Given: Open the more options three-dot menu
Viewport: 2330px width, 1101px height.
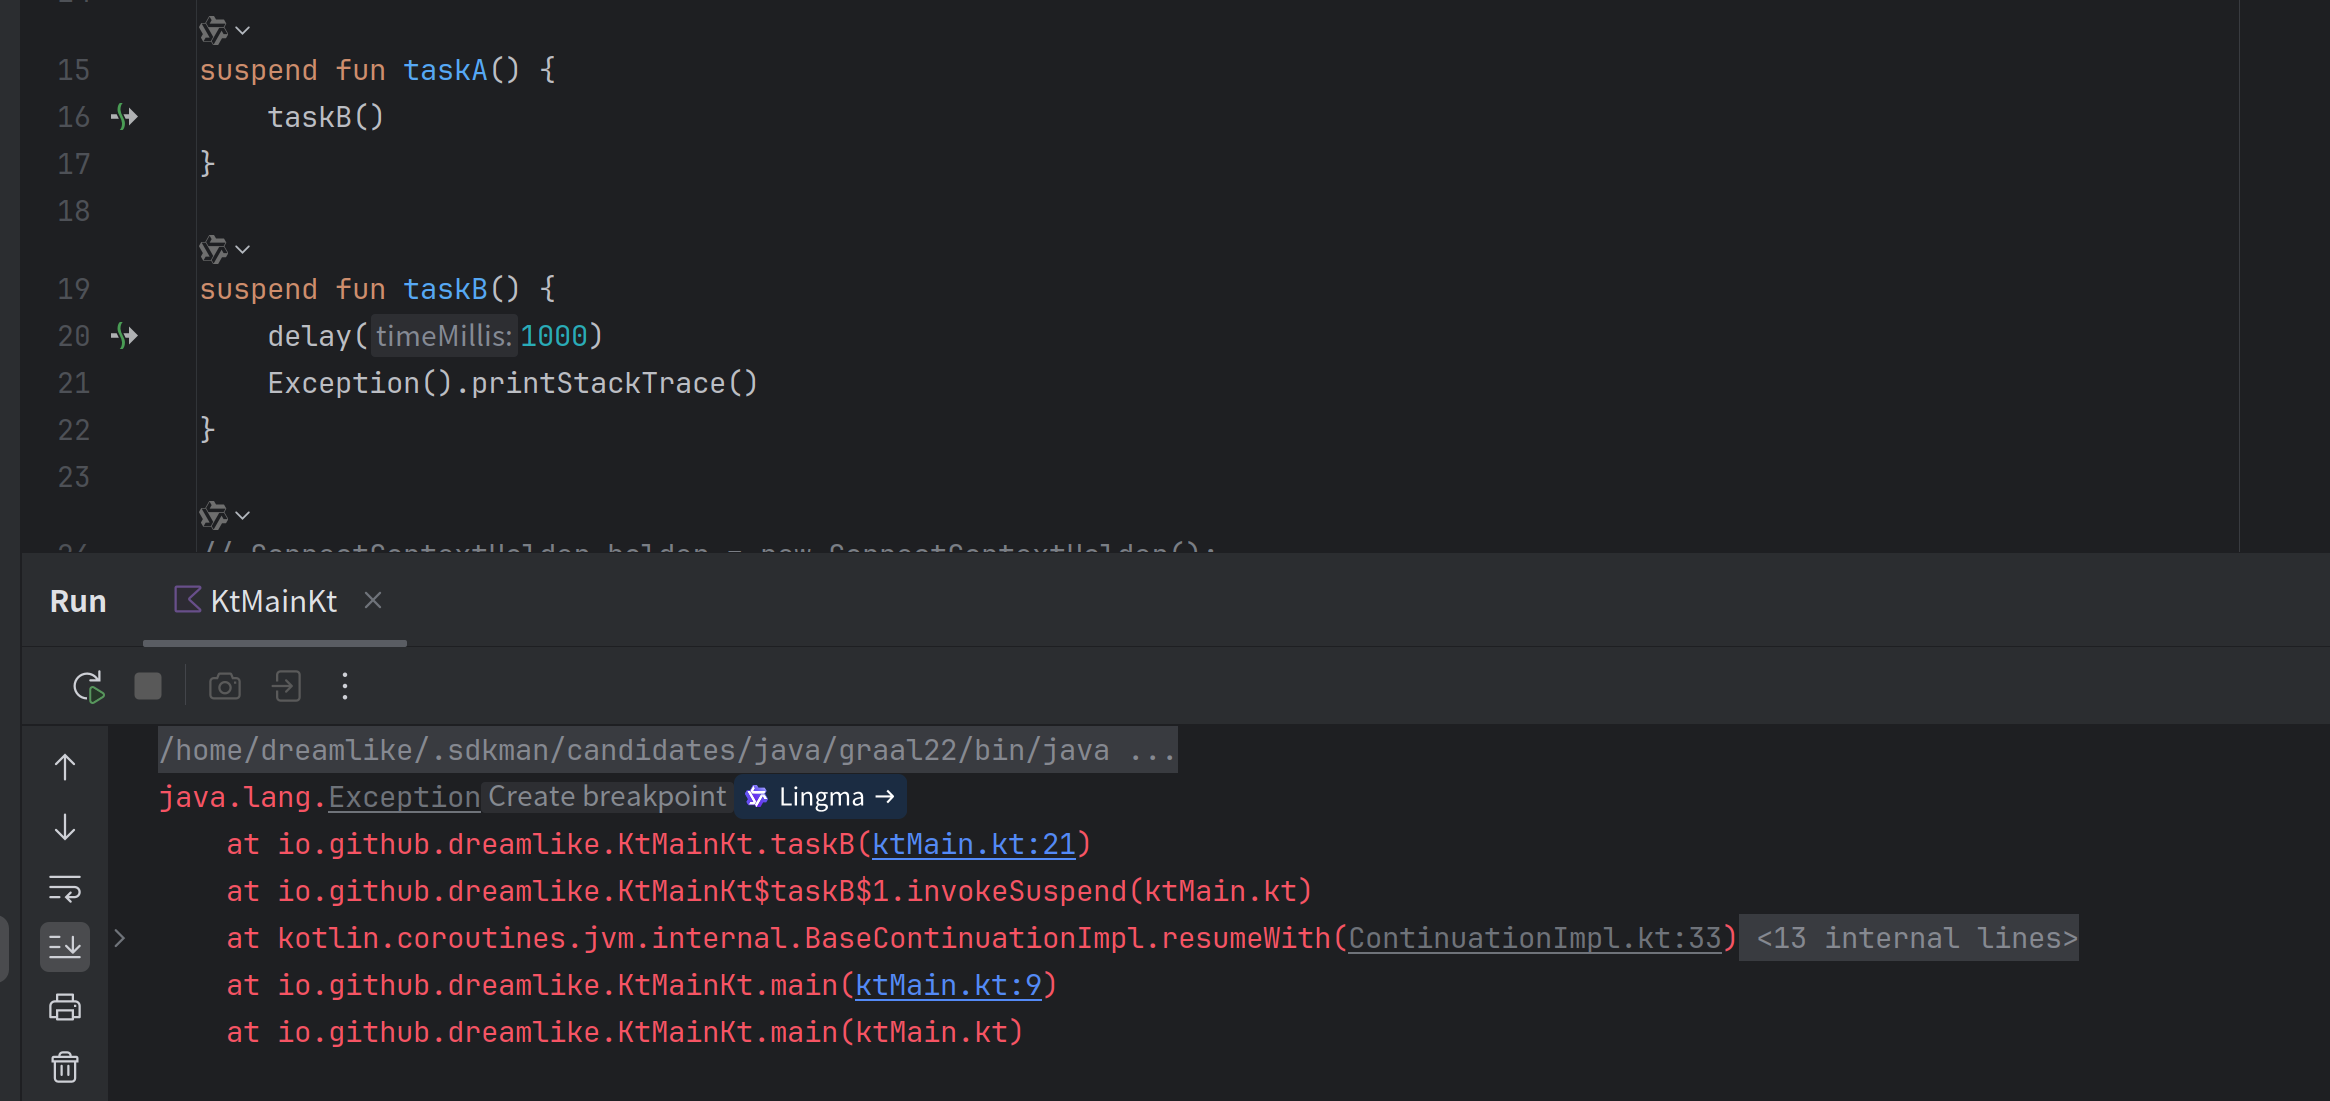Looking at the screenshot, I should pyautogui.click(x=345, y=687).
